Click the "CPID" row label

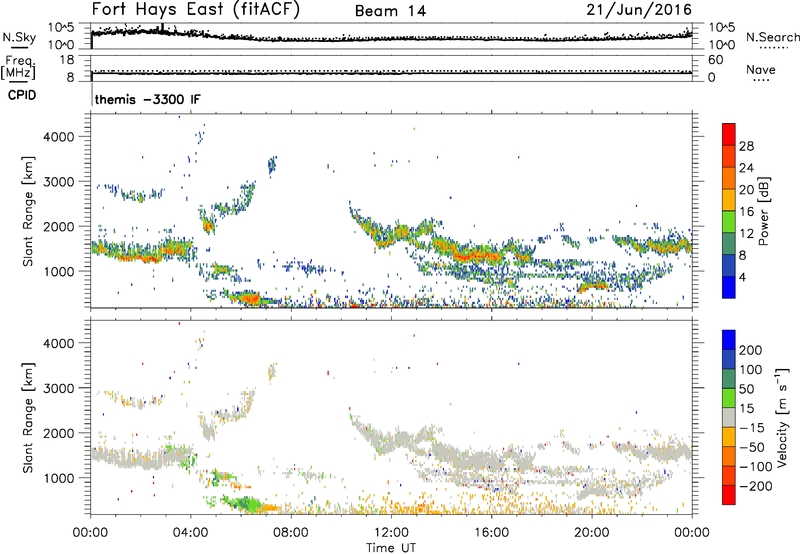coord(22,95)
